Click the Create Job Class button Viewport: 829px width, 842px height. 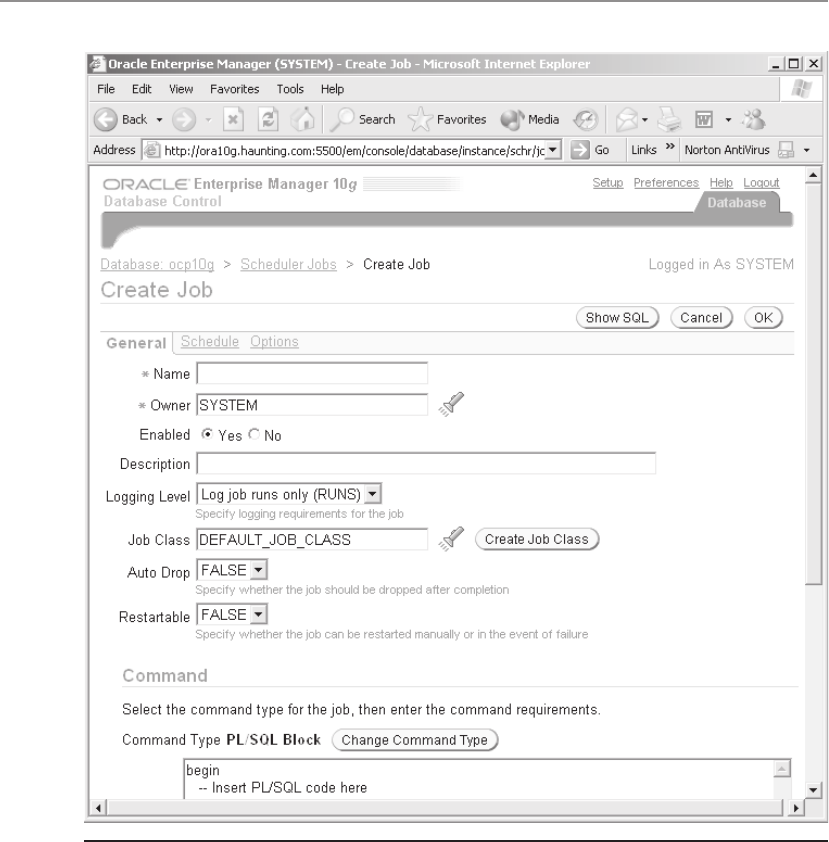coord(537,539)
